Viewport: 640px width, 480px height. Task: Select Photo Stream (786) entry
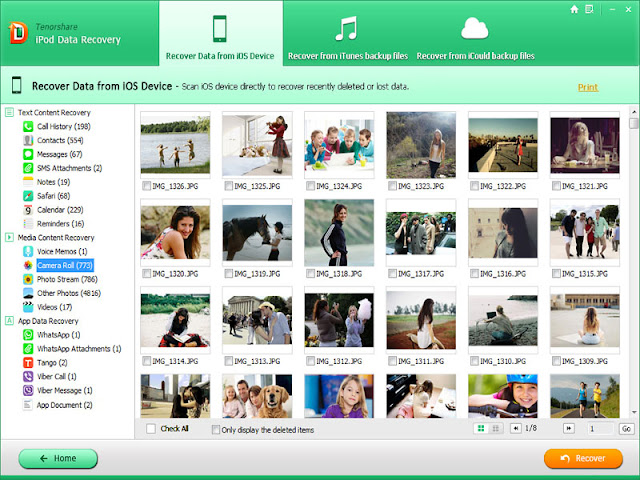(67, 279)
